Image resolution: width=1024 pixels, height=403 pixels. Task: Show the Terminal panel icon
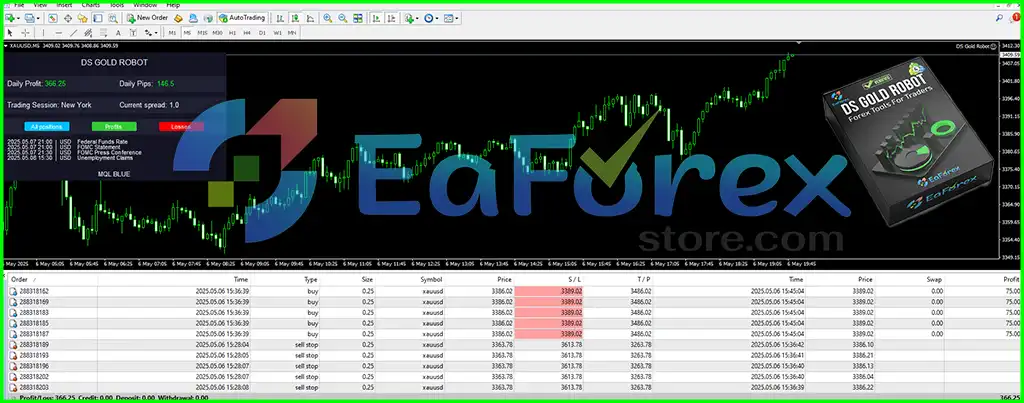[97, 18]
